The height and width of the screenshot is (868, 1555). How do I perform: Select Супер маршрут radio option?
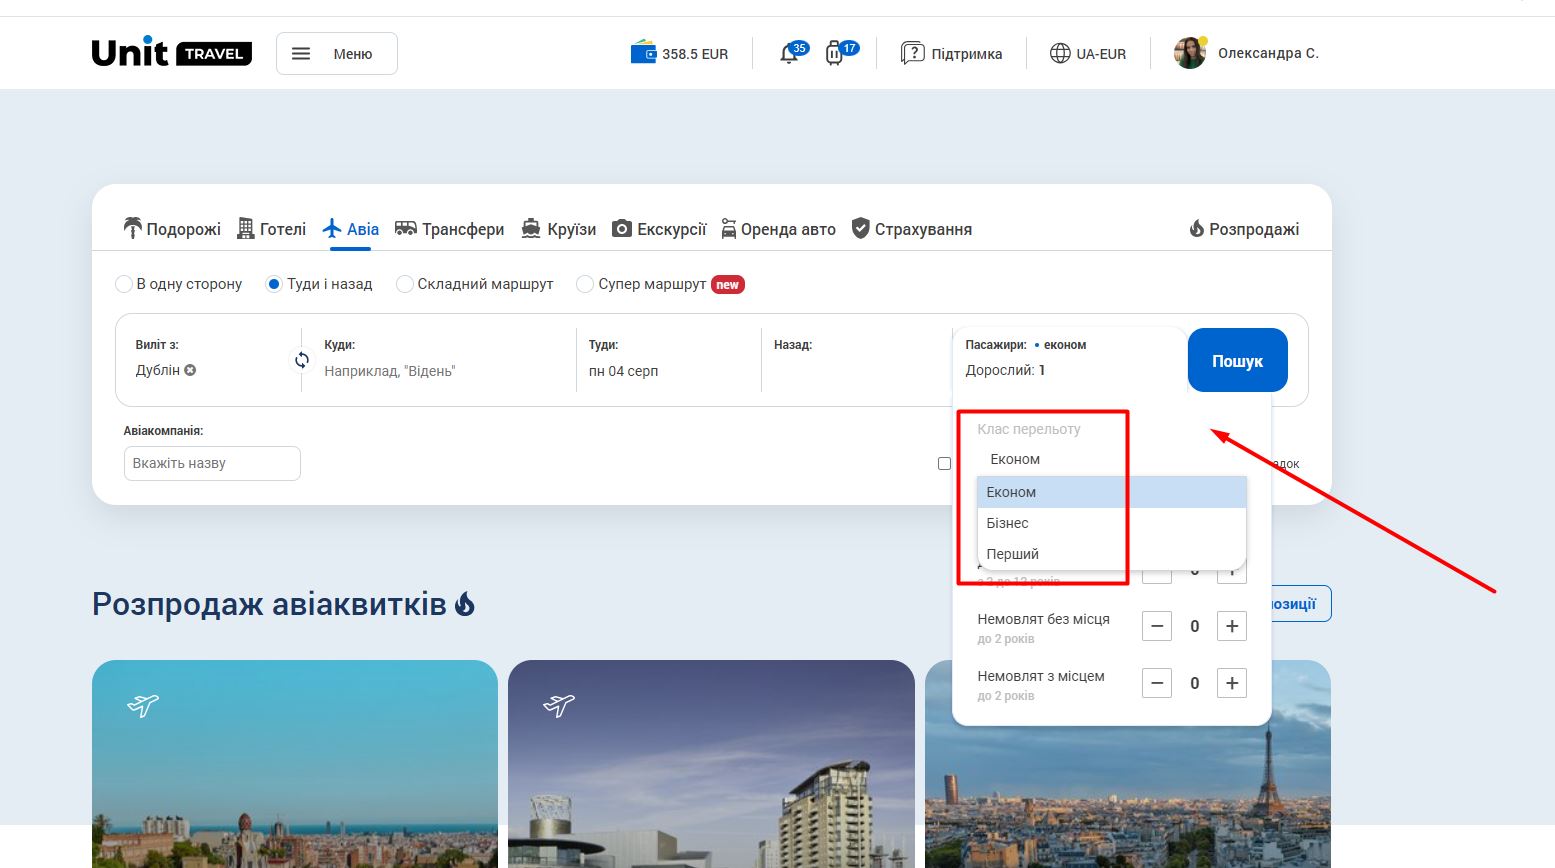[585, 284]
